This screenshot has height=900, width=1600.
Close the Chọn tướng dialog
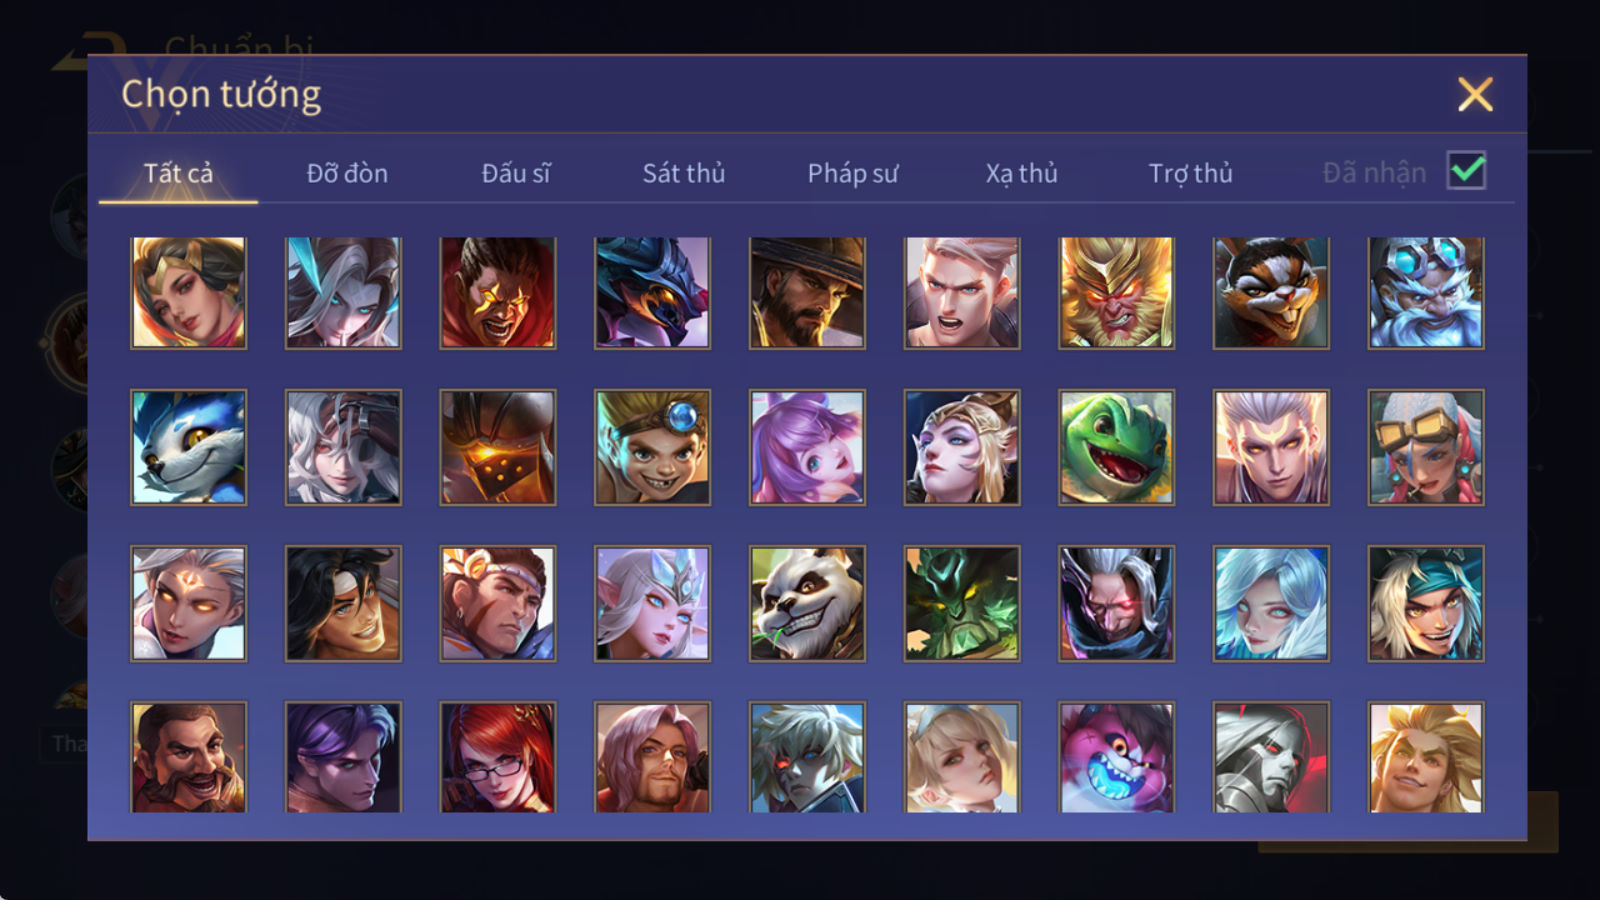(1475, 95)
